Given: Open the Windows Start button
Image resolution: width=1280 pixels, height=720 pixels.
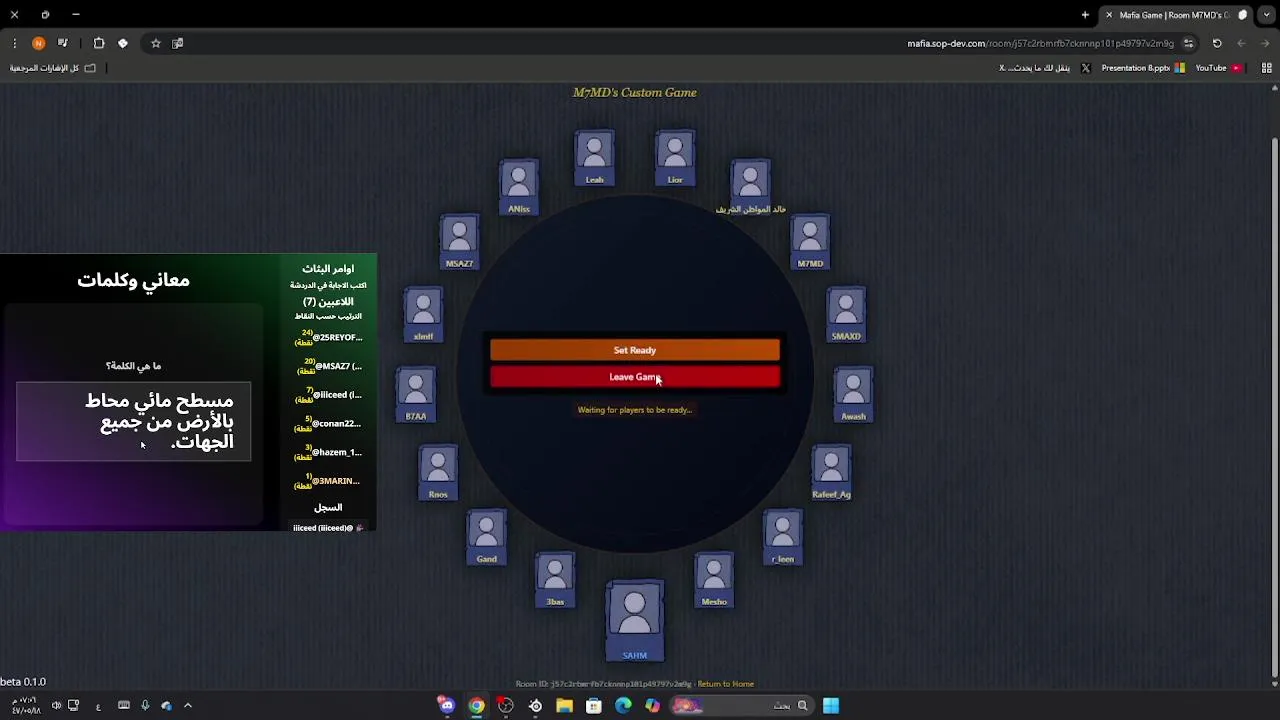Looking at the screenshot, I should point(831,706).
